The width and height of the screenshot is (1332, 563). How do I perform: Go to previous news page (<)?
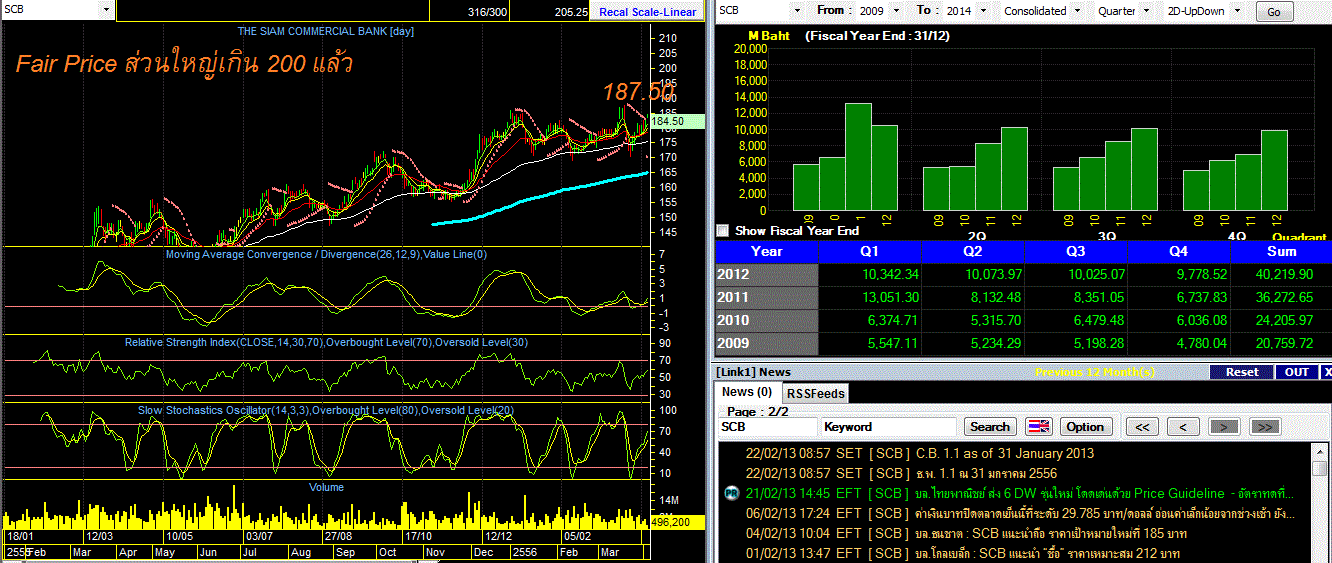(1183, 427)
